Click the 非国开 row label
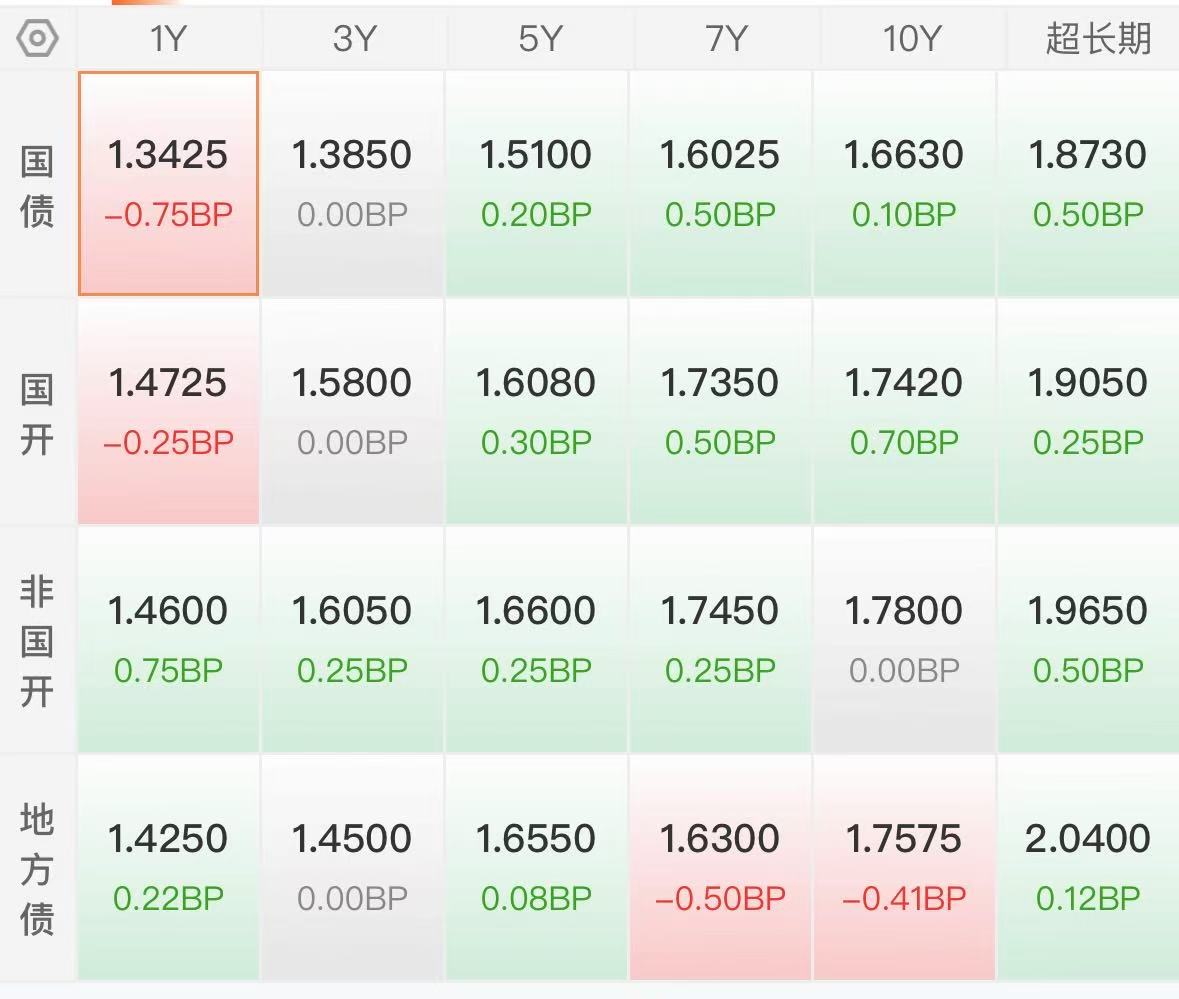1179x999 pixels. pyautogui.click(x=37, y=641)
